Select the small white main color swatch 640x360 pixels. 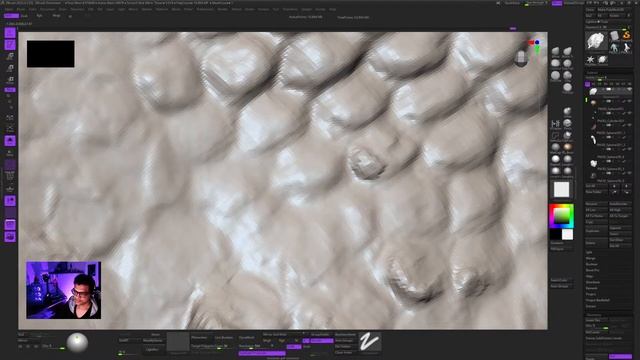[567, 234]
